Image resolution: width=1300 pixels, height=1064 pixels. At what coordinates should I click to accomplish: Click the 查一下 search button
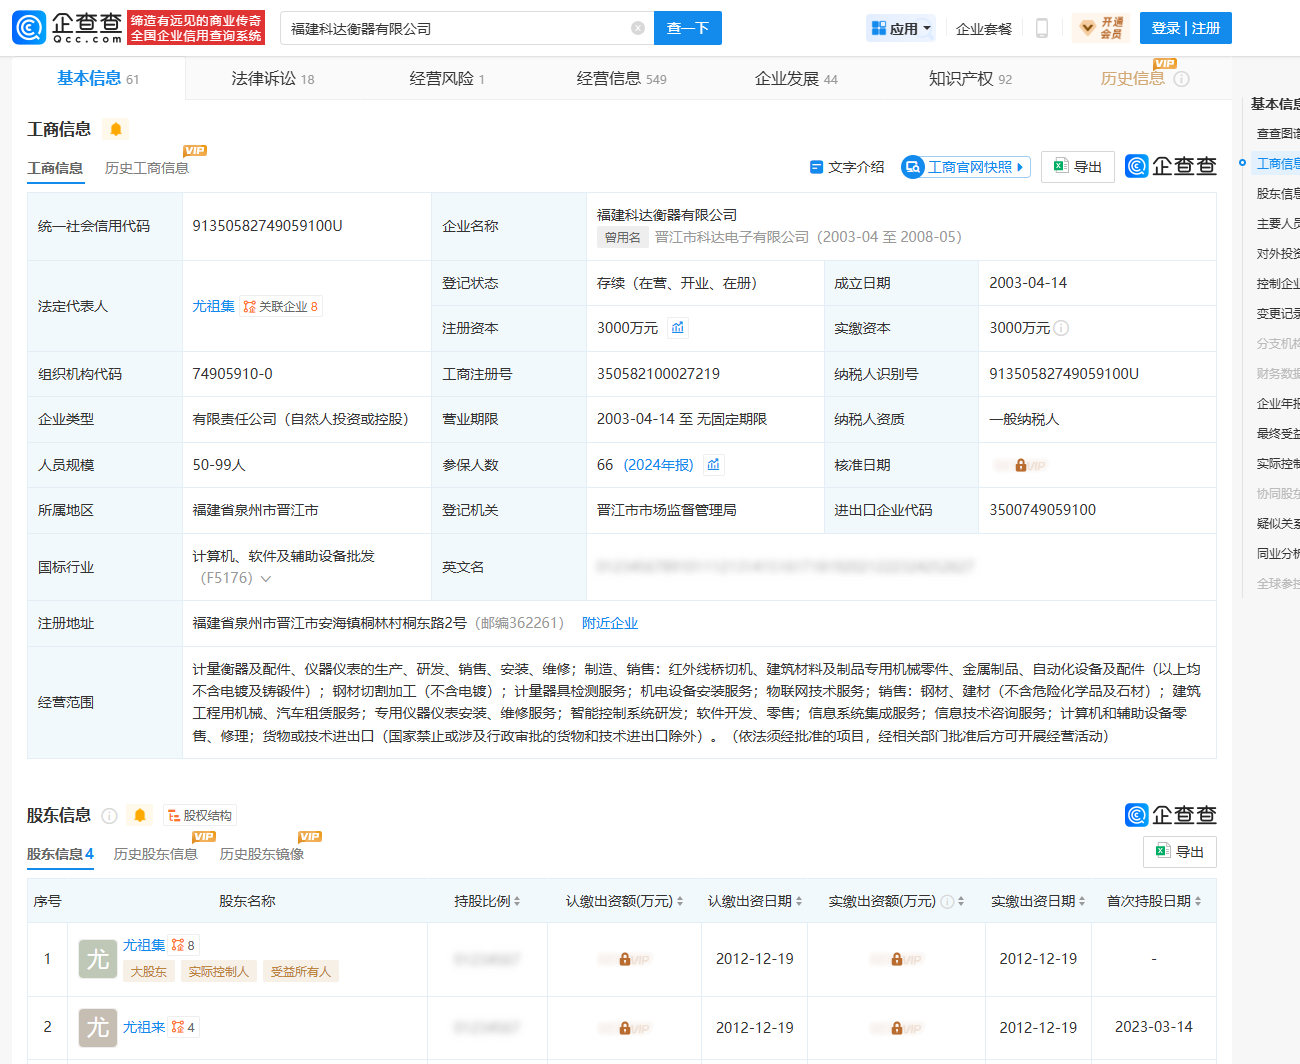pos(687,28)
